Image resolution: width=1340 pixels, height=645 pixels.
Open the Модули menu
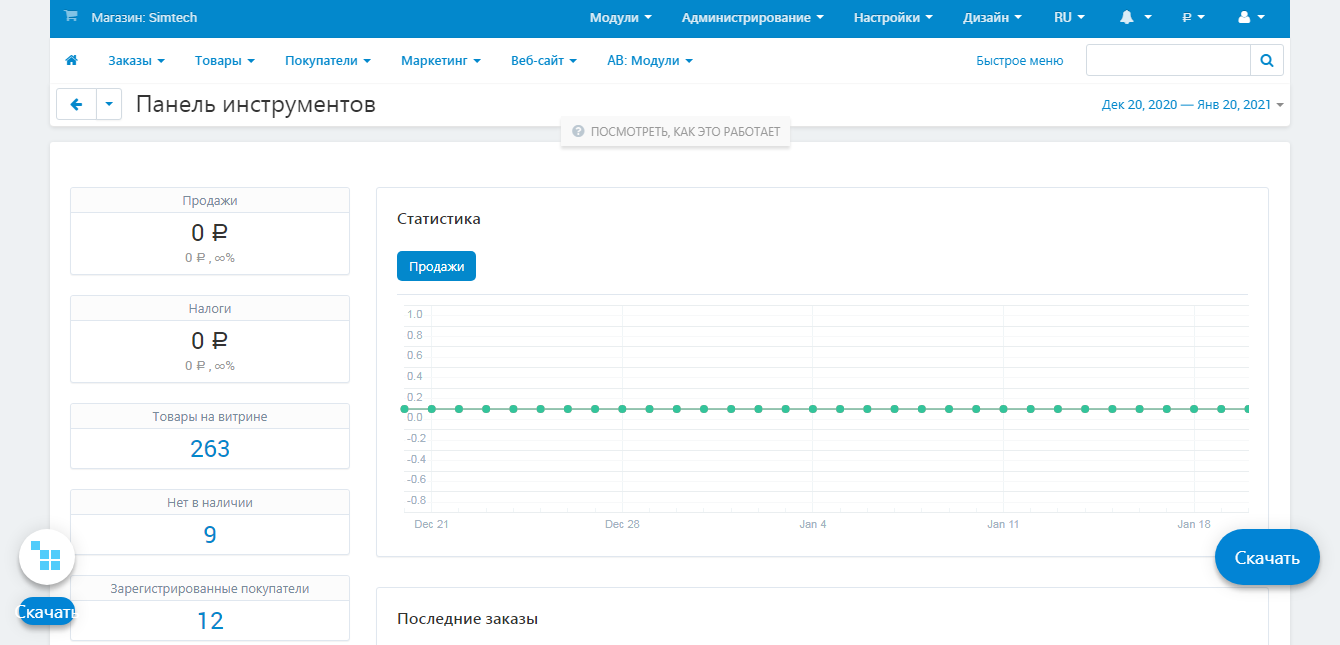620,17
